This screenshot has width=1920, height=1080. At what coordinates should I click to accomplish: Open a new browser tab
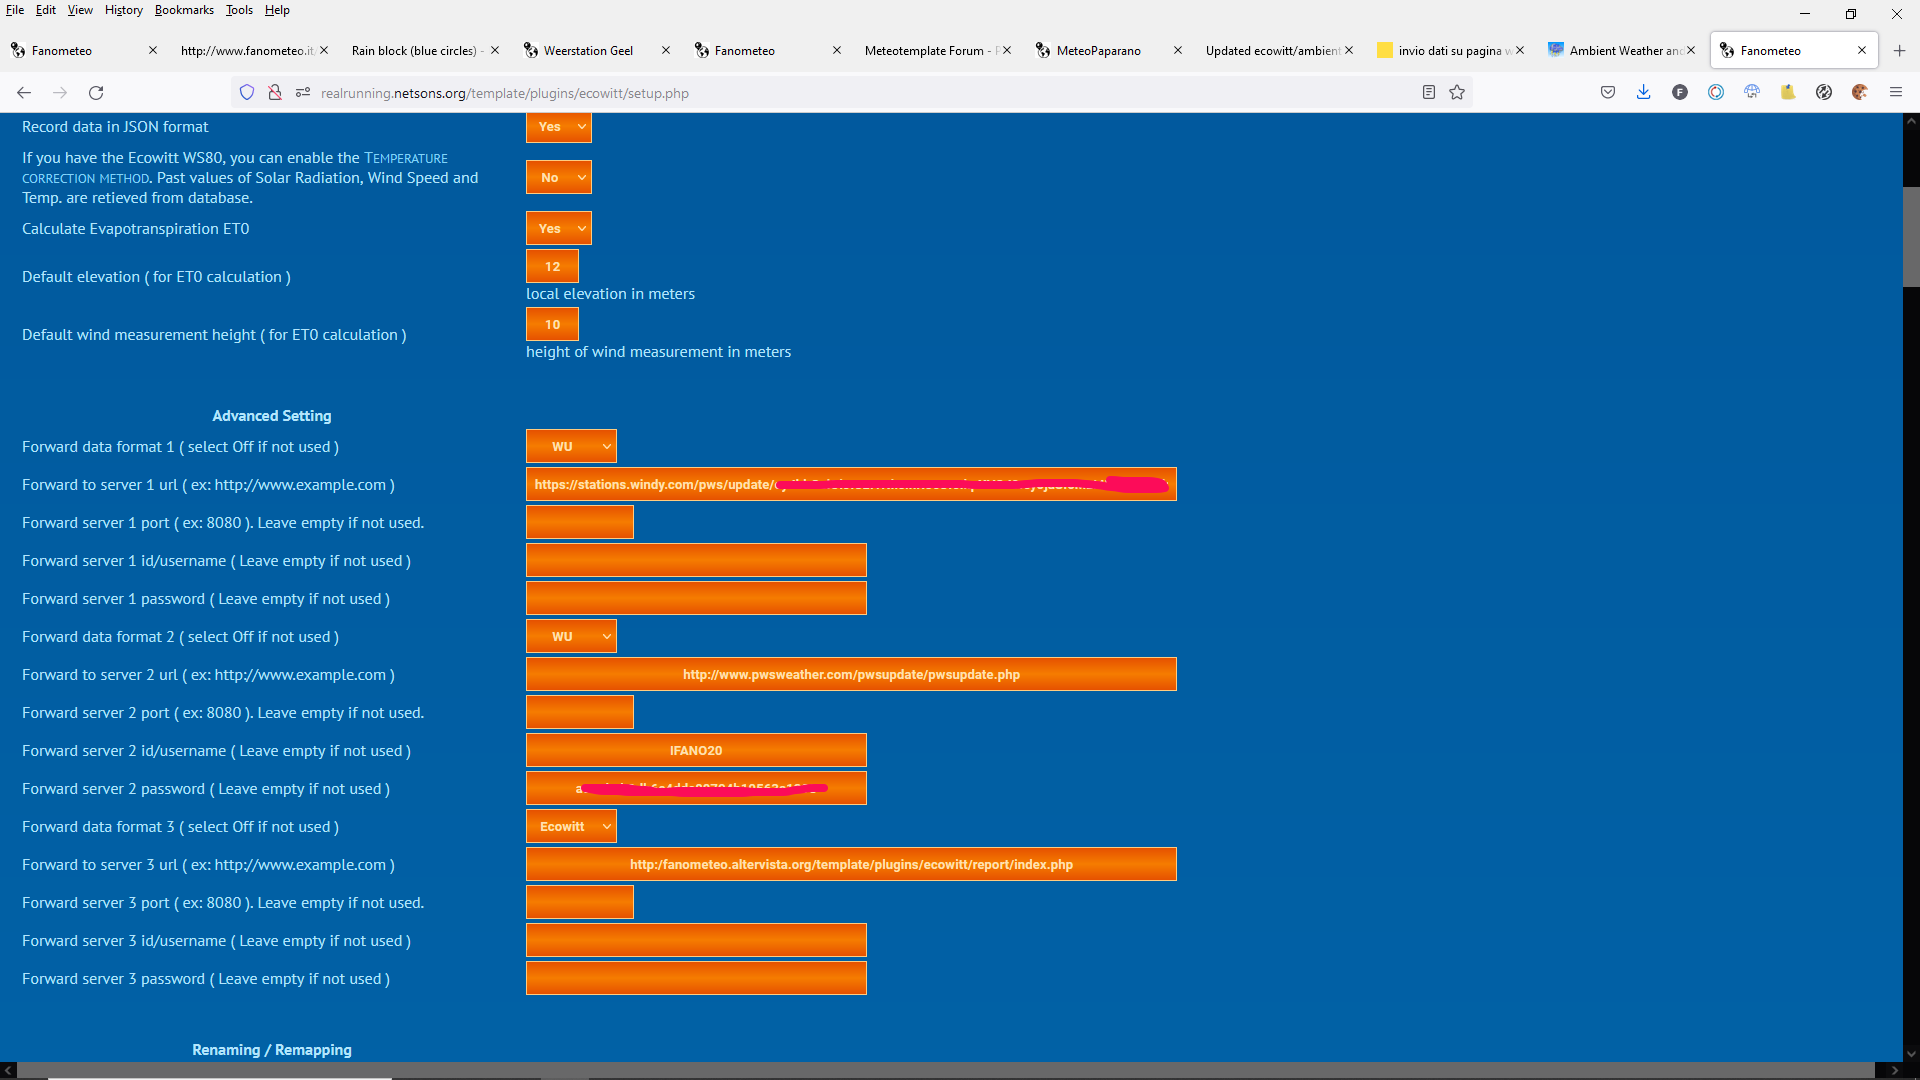coord(1899,50)
